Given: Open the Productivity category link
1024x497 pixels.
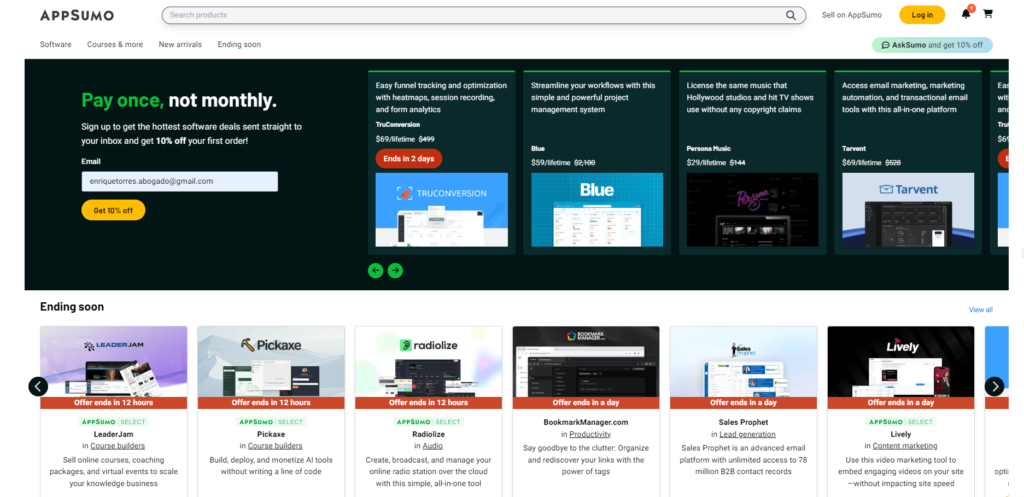Looking at the screenshot, I should pyautogui.click(x=590, y=434).
